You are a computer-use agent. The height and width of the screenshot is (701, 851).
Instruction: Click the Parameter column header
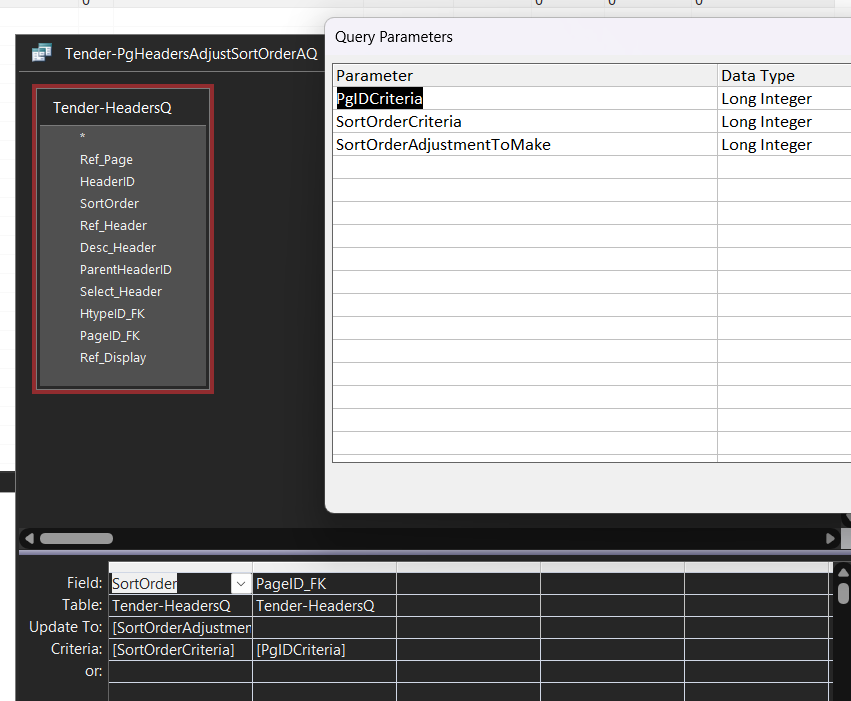point(525,75)
